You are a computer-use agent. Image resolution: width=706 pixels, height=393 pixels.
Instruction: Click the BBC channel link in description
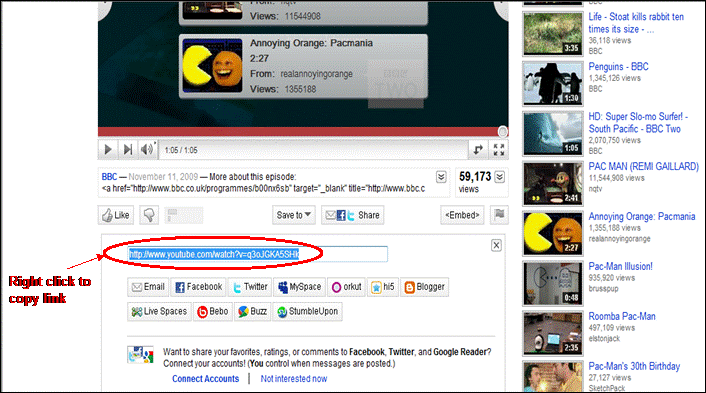pyautogui.click(x=109, y=177)
